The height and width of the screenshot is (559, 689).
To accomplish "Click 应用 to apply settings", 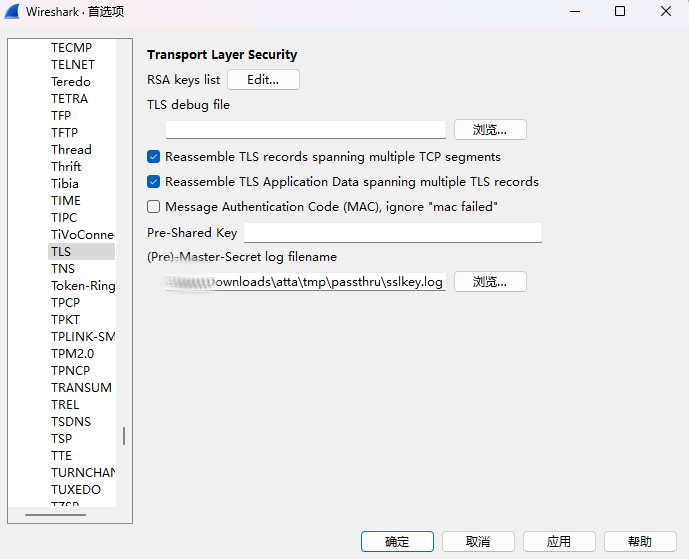I will coord(559,541).
